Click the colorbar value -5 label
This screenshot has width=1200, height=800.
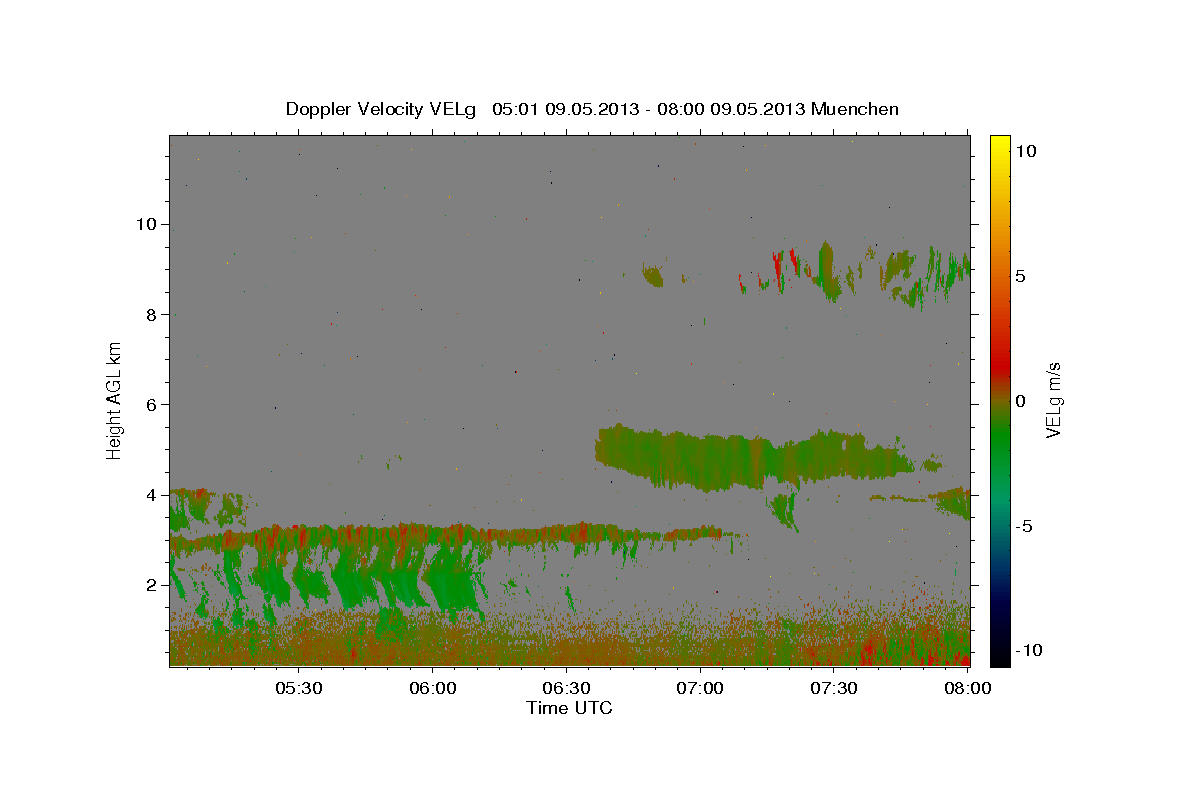pyautogui.click(x=1023, y=526)
